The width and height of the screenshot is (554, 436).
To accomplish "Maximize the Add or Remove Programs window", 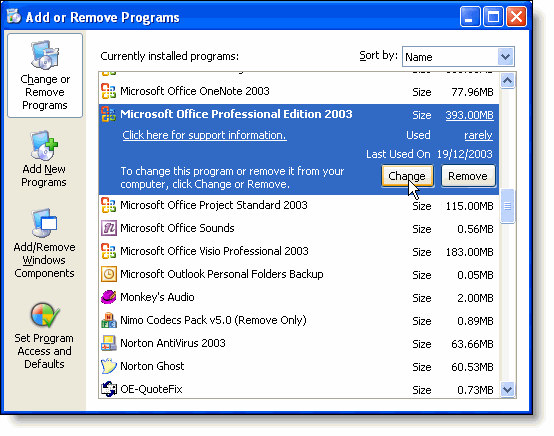I will point(493,17).
